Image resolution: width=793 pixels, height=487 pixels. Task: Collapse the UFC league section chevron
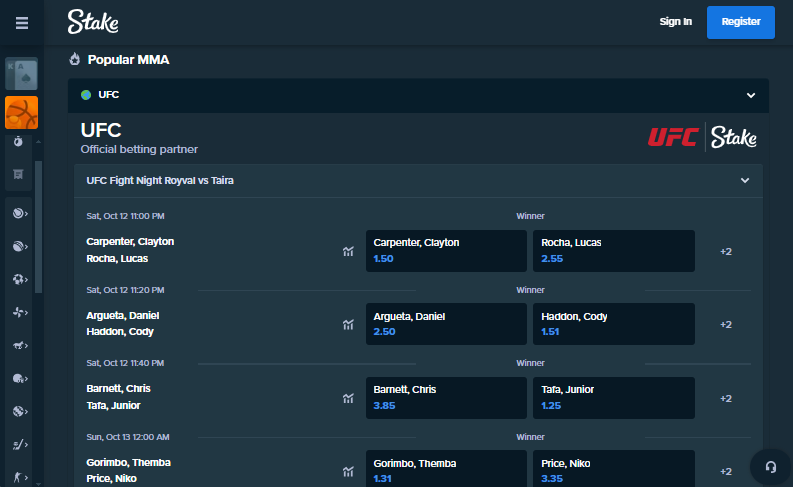(751, 95)
